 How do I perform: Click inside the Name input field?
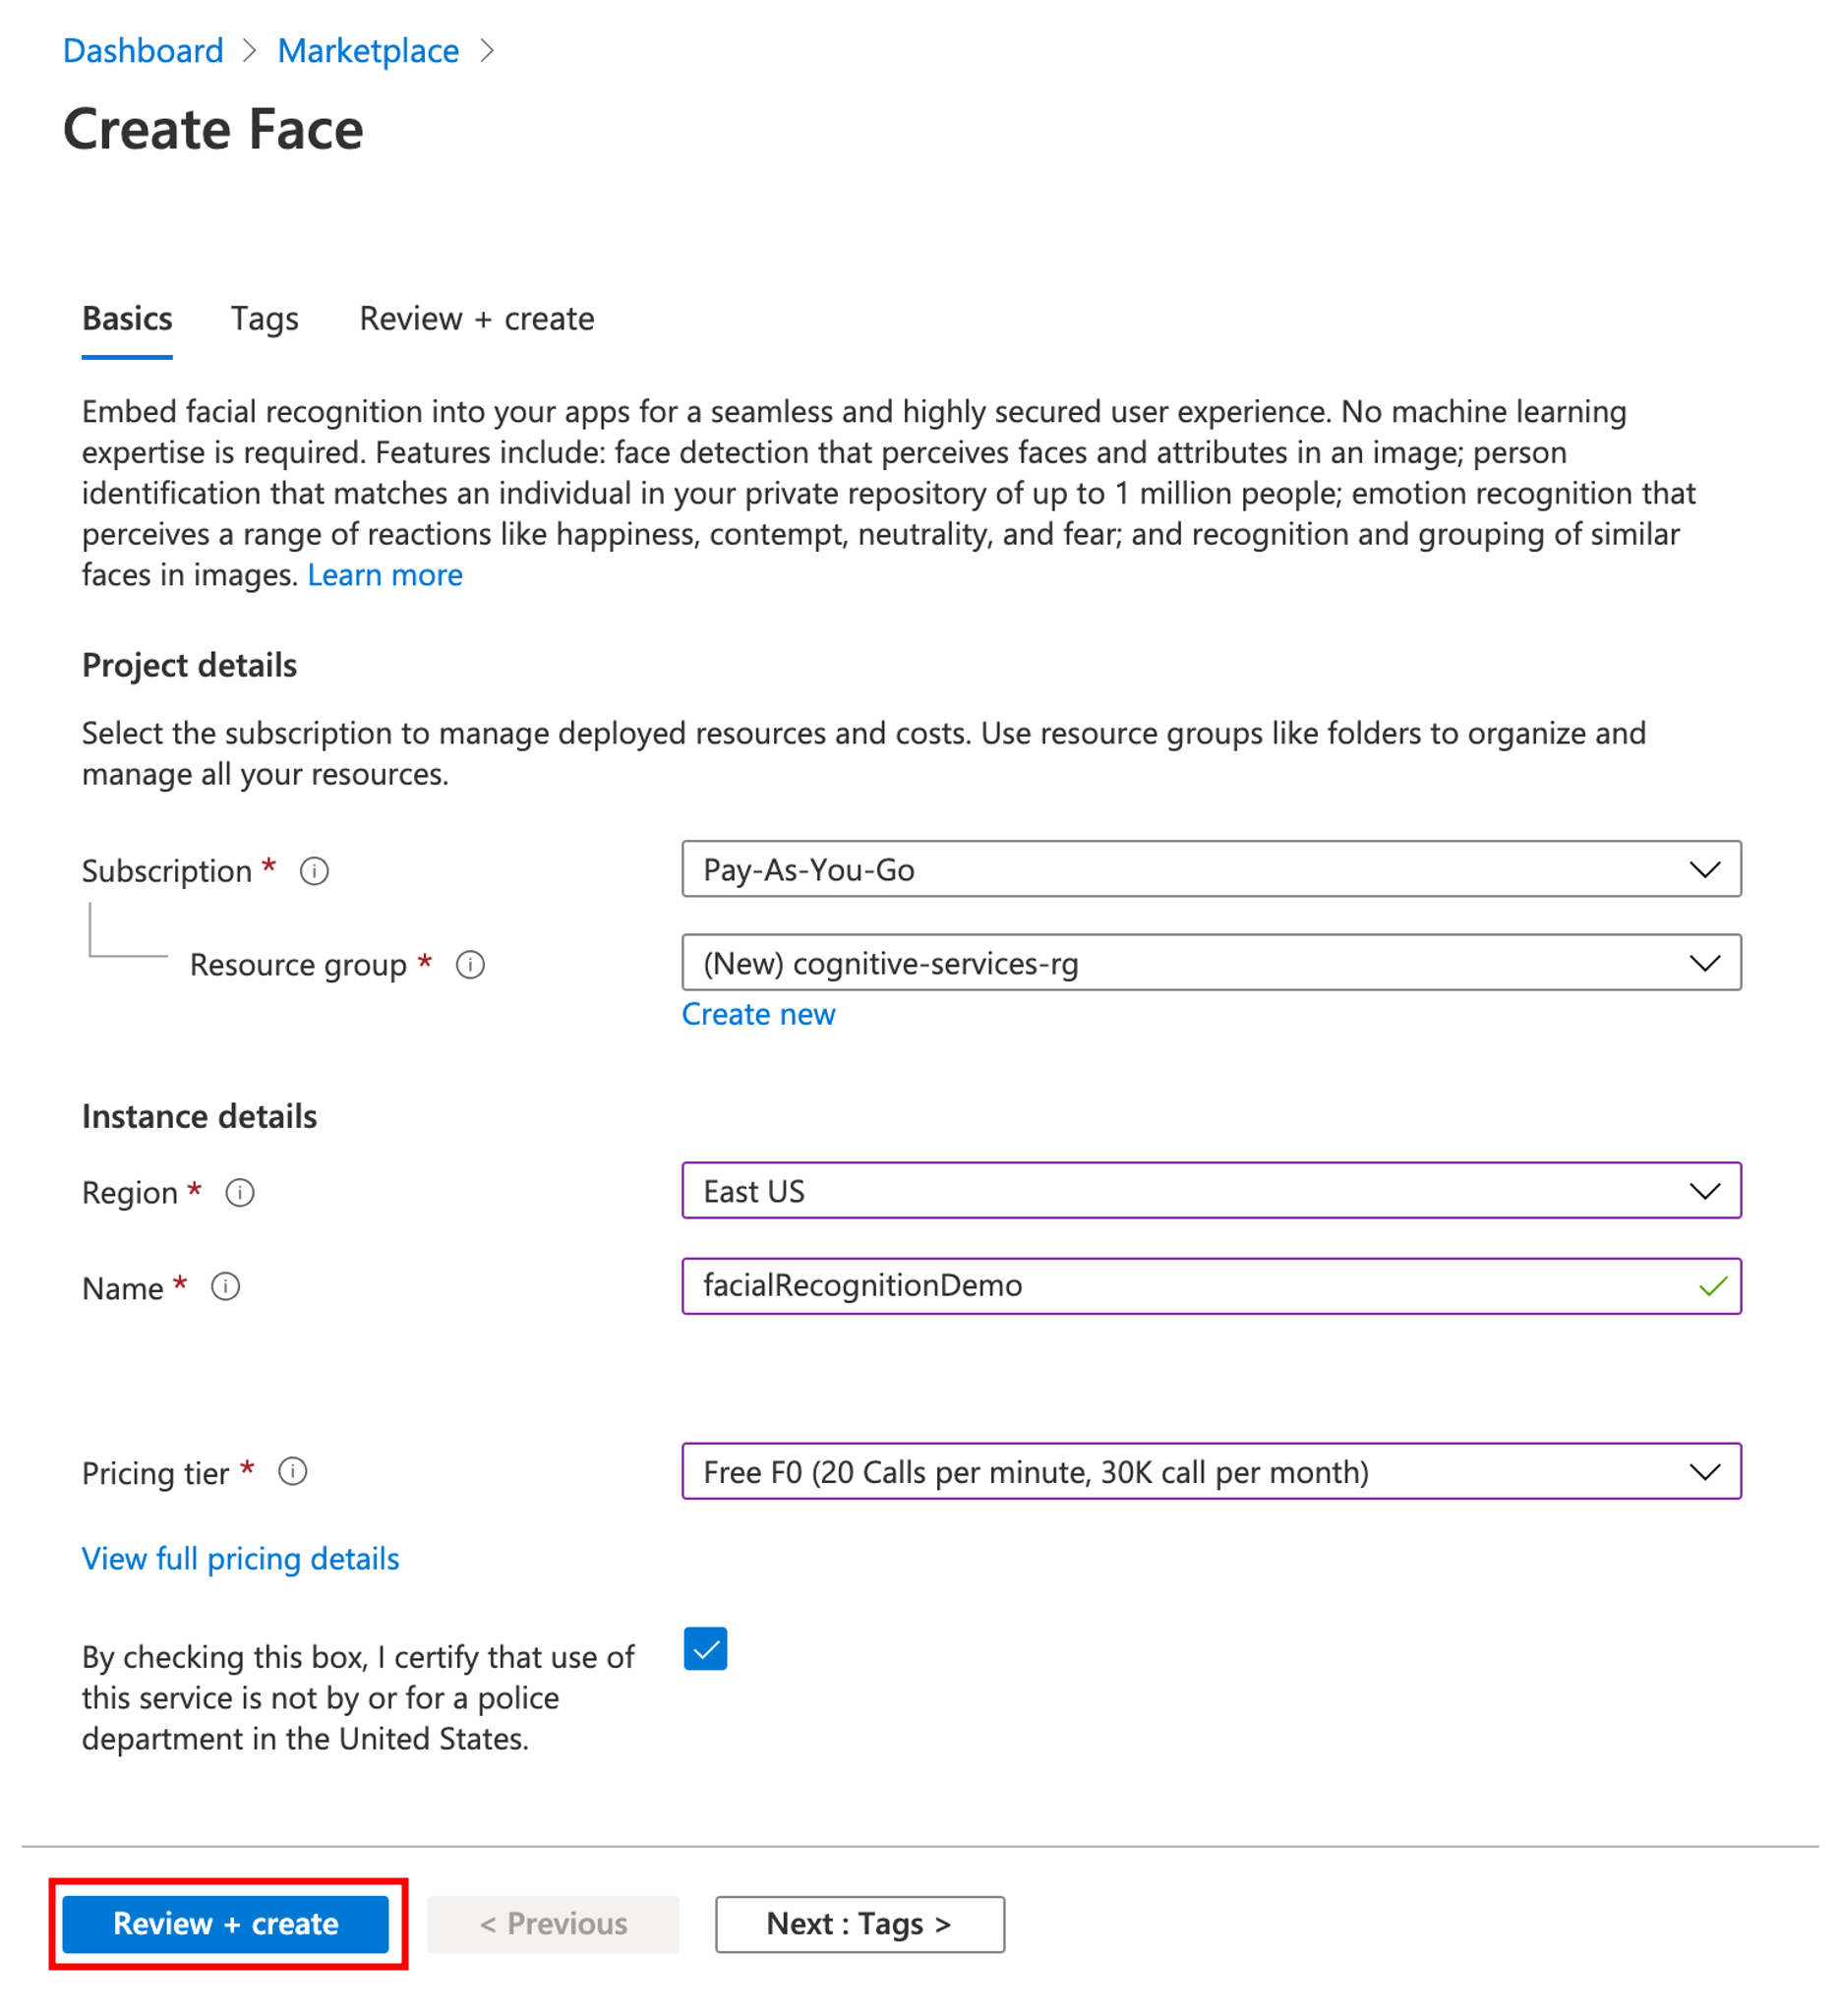(x=1100, y=1287)
